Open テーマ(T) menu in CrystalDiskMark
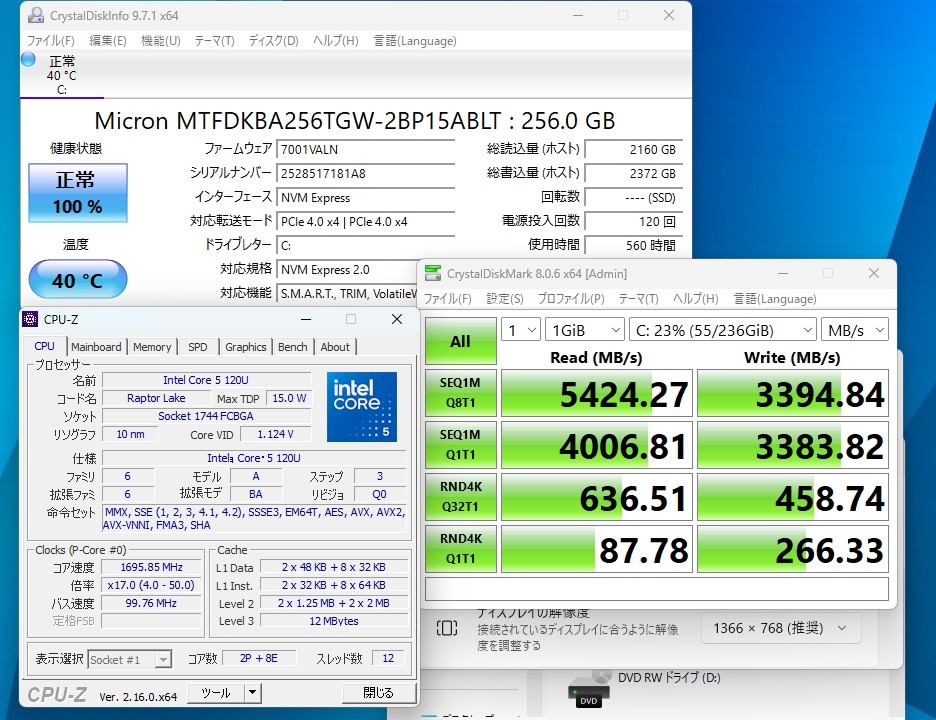The width and height of the screenshot is (936, 720). pos(638,299)
